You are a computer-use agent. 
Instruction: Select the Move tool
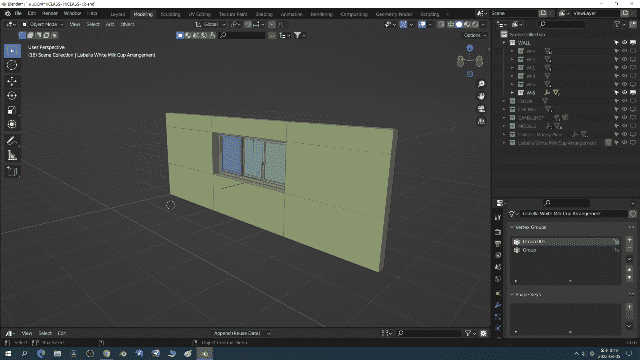(12, 81)
